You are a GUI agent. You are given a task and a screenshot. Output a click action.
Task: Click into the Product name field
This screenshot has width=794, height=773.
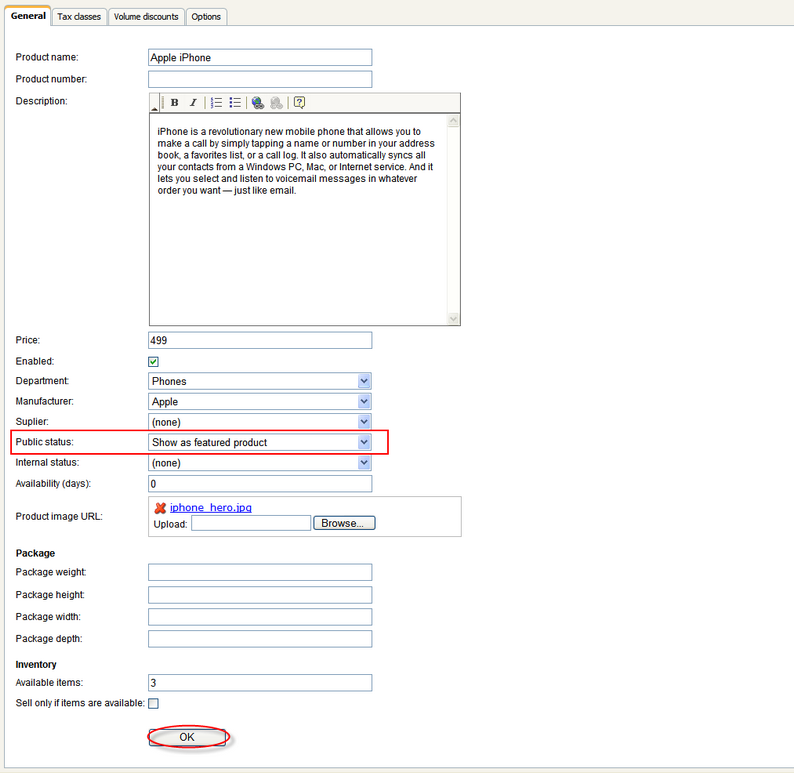coord(260,57)
